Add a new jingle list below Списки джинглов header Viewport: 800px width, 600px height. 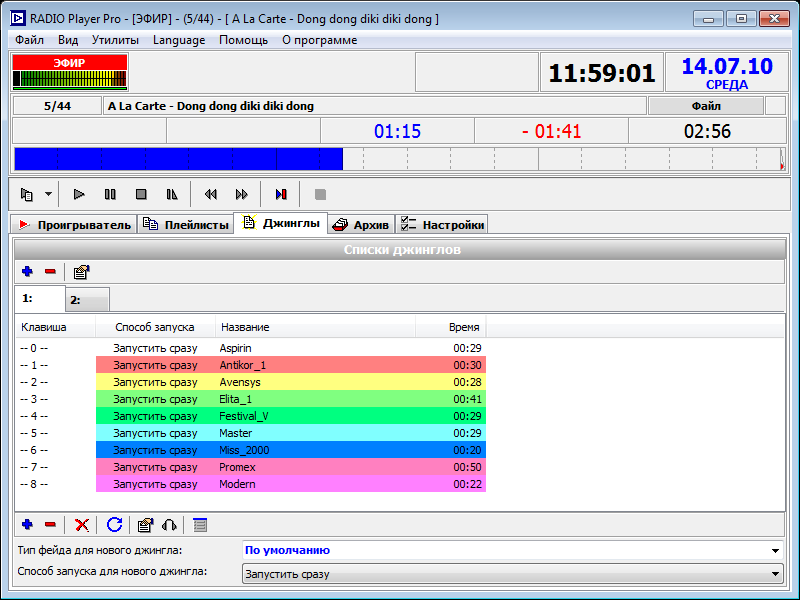pos(28,271)
